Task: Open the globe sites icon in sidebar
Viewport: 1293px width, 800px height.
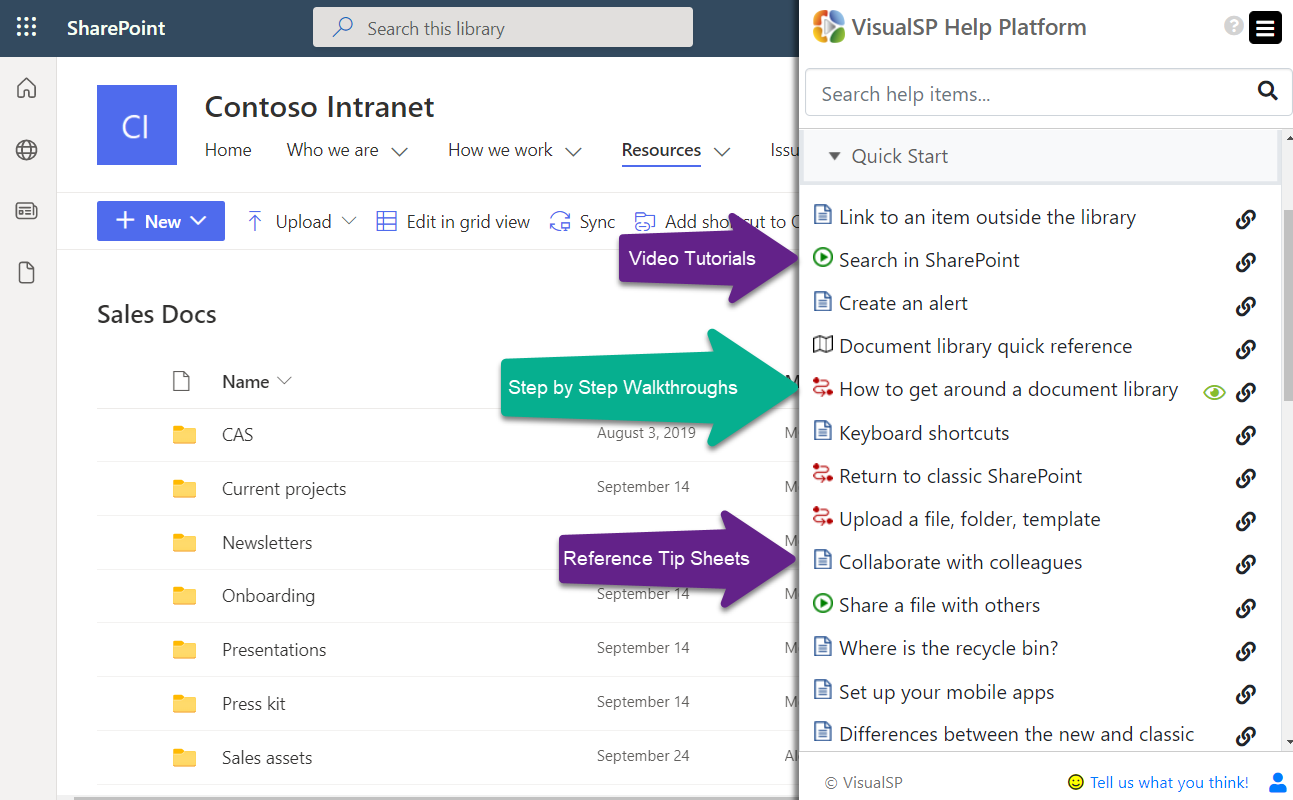Action: point(27,150)
